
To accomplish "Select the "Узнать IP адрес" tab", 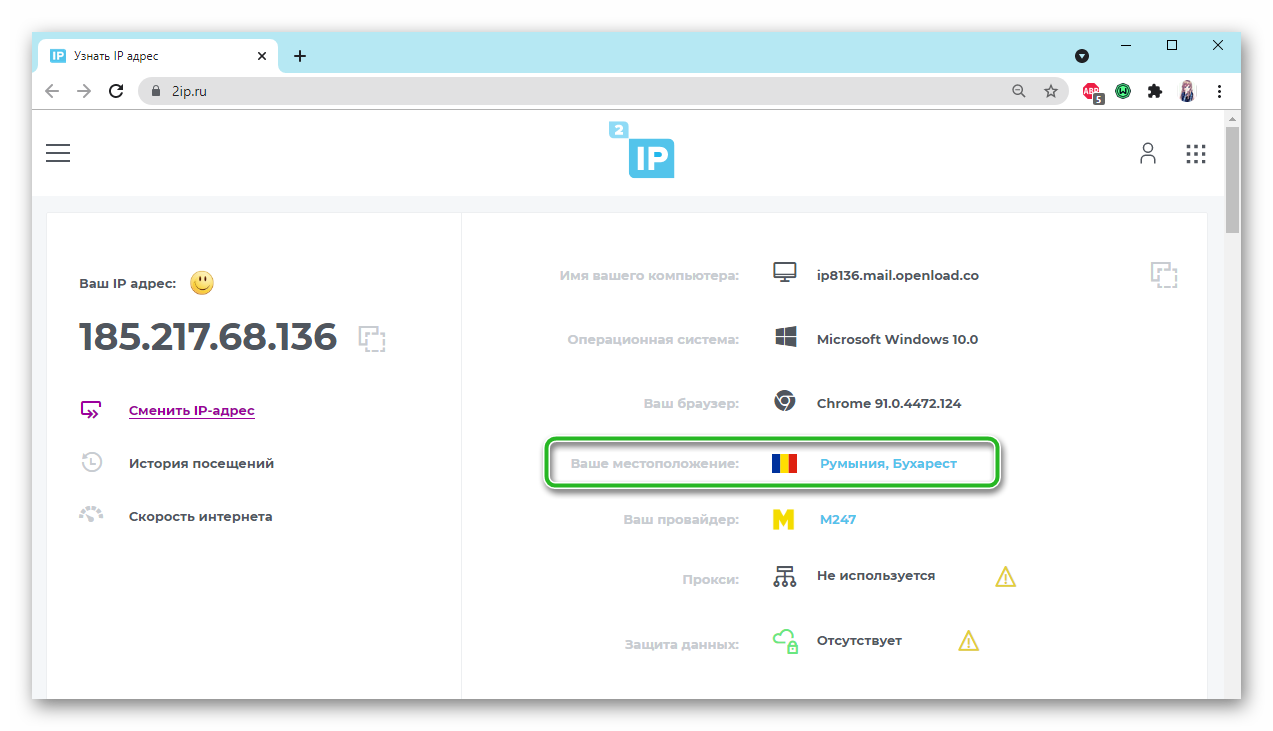I will tap(150, 56).
